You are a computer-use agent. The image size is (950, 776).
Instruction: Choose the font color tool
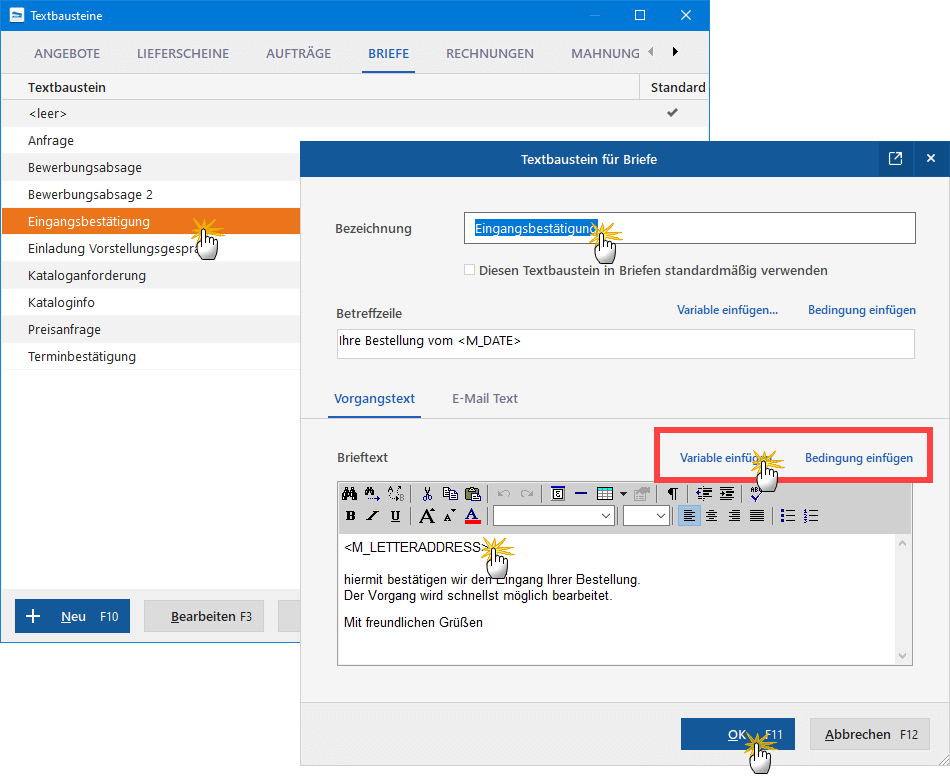(x=473, y=516)
